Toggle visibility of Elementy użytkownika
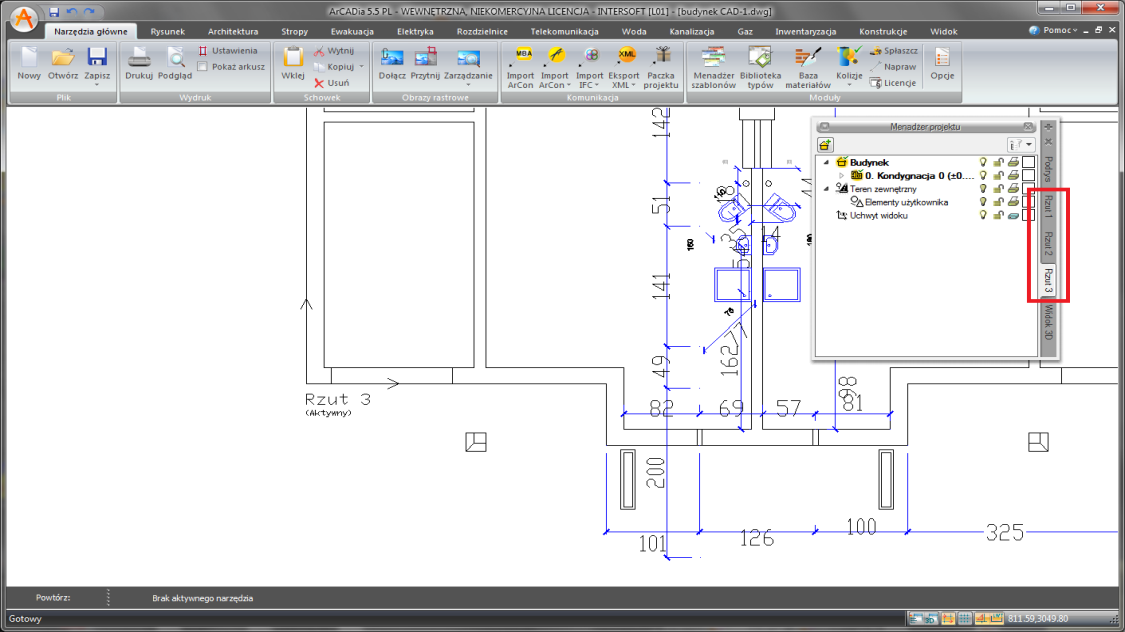Screen dimensions: 1125x632 point(983,202)
